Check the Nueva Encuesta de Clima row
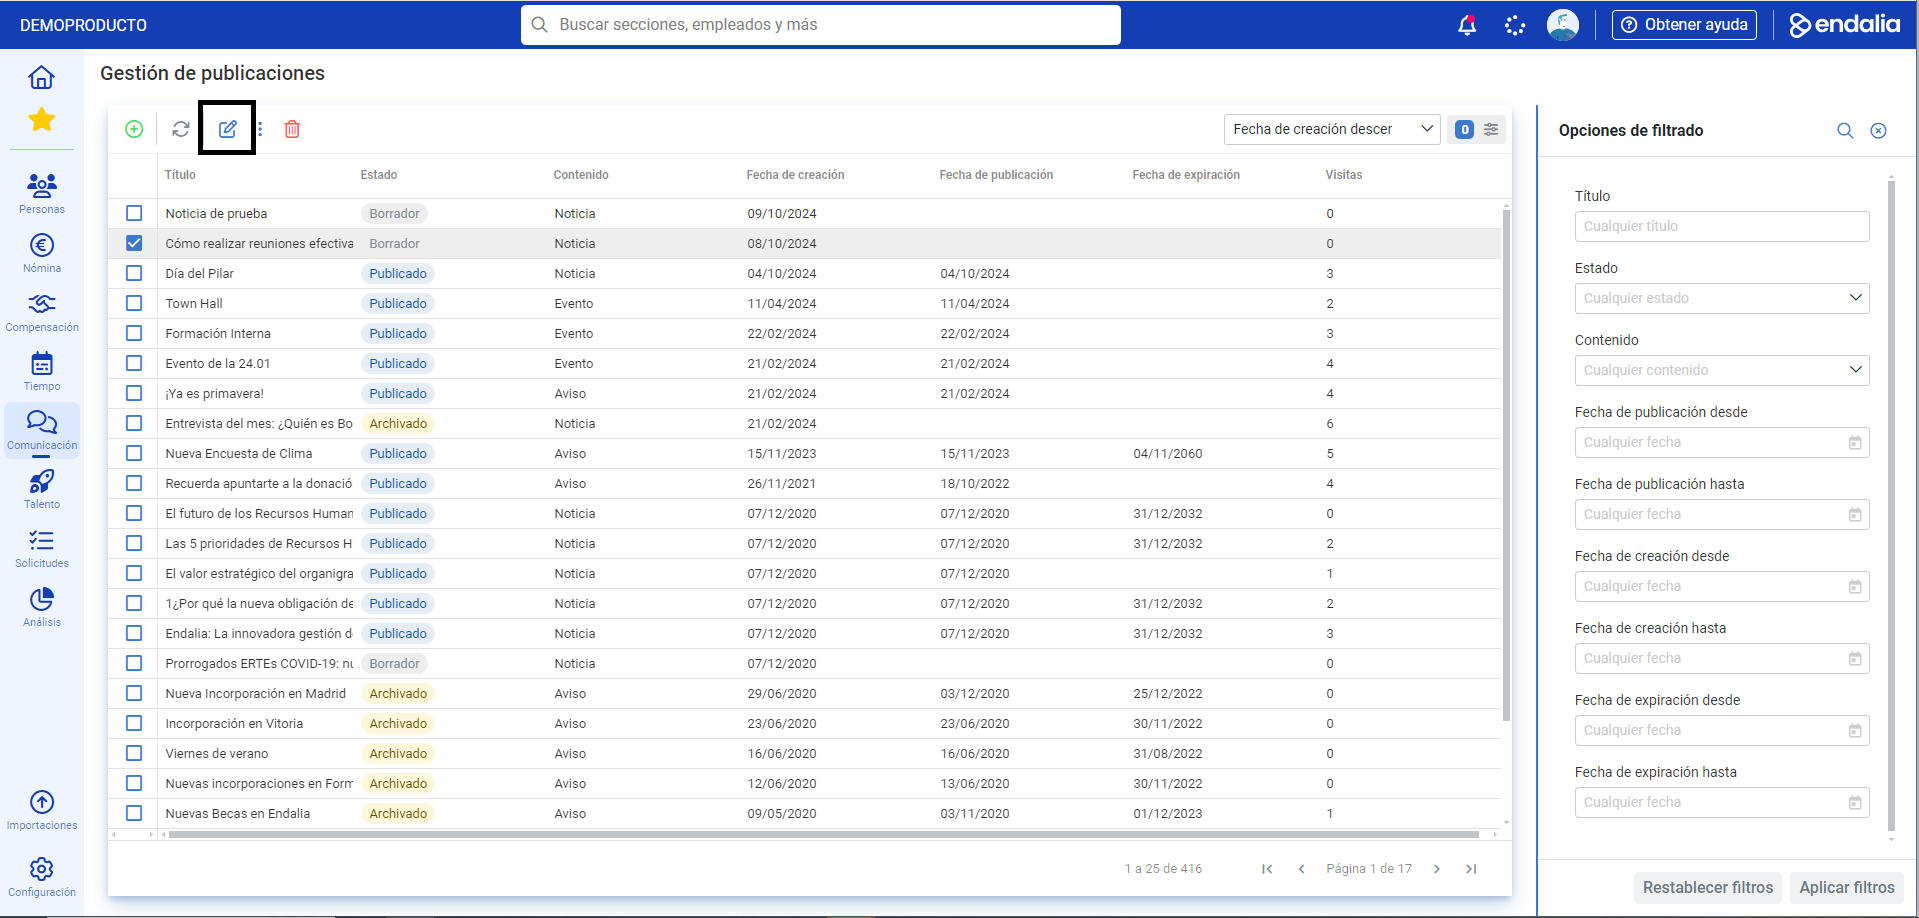Image resolution: width=1919 pixels, height=918 pixels. tap(134, 453)
